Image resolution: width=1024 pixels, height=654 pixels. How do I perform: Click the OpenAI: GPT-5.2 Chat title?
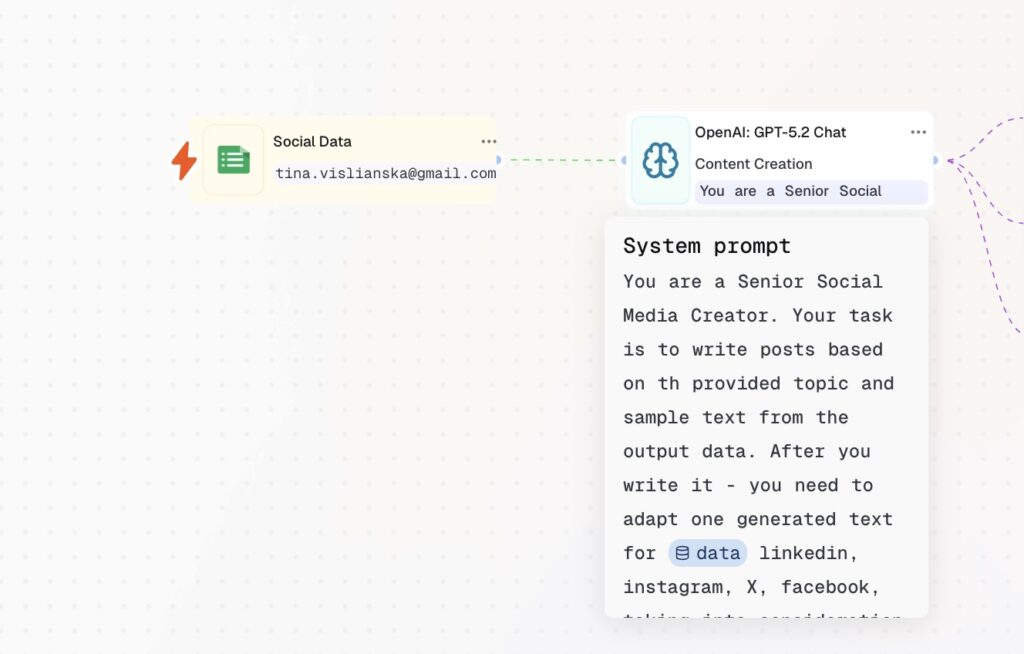tap(770, 132)
